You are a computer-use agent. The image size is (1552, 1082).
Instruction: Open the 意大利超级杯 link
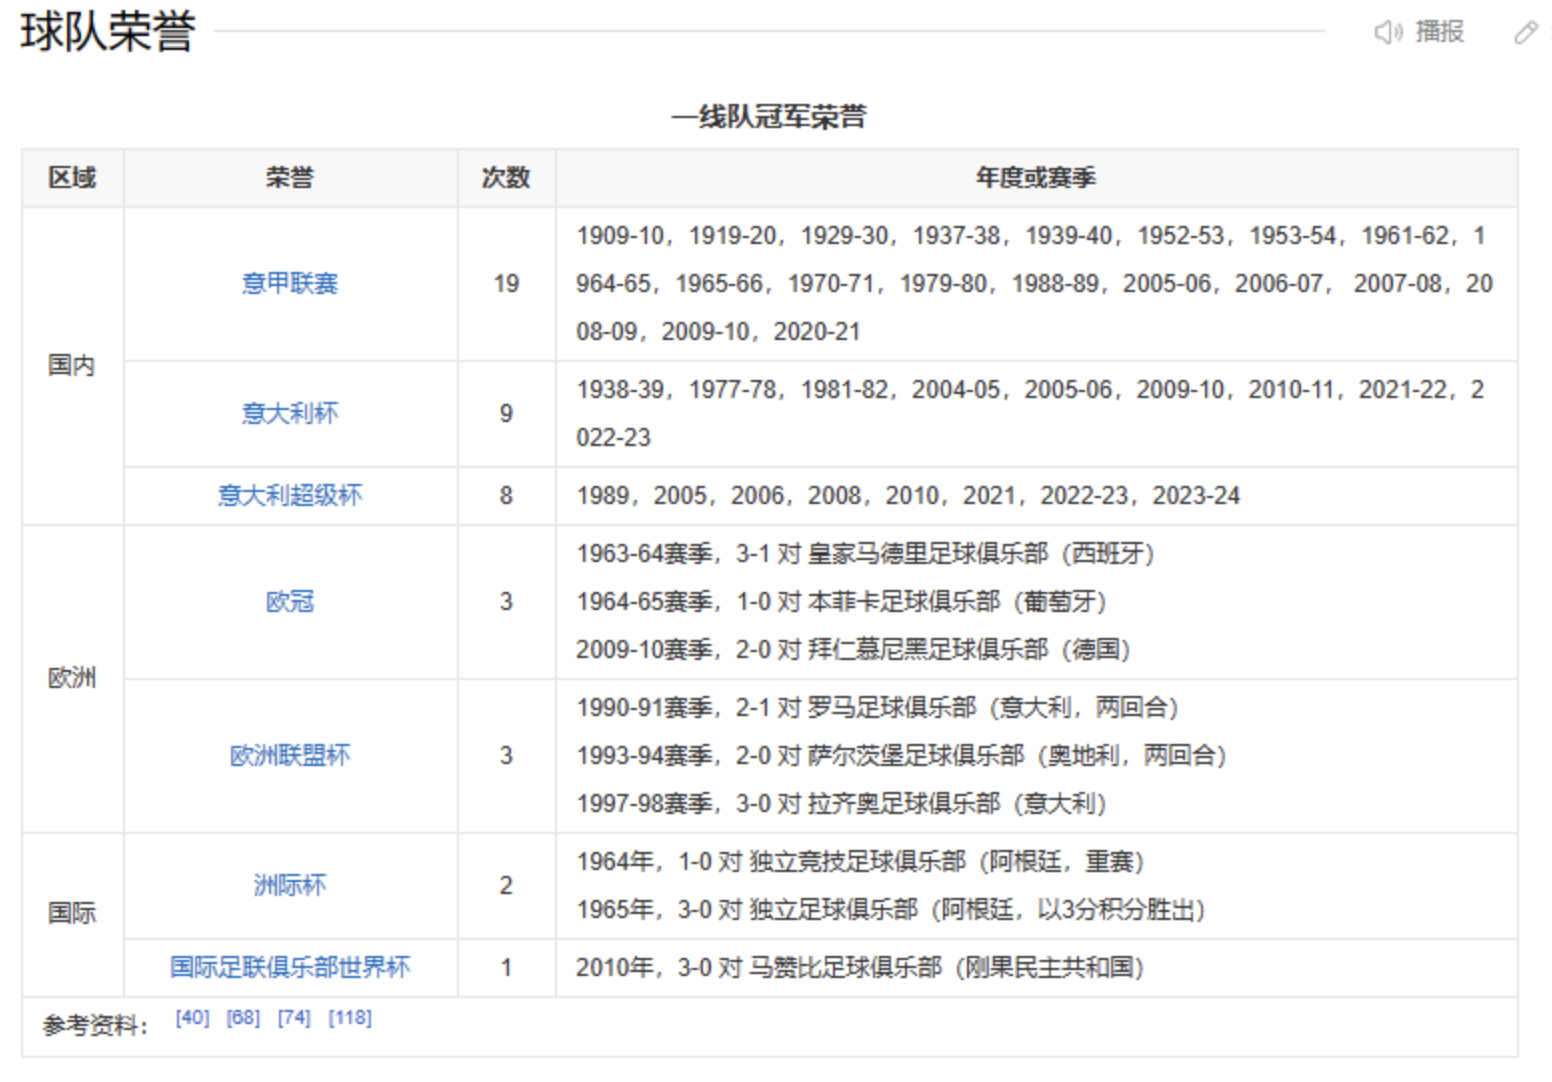click(x=290, y=496)
